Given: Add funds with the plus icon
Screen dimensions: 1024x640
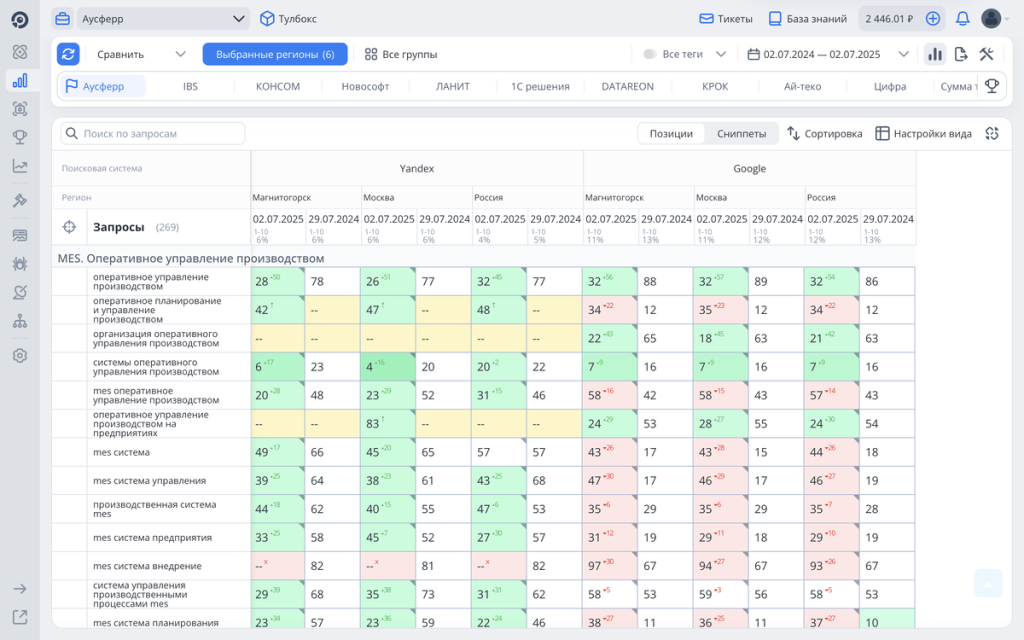Looking at the screenshot, I should click(933, 19).
